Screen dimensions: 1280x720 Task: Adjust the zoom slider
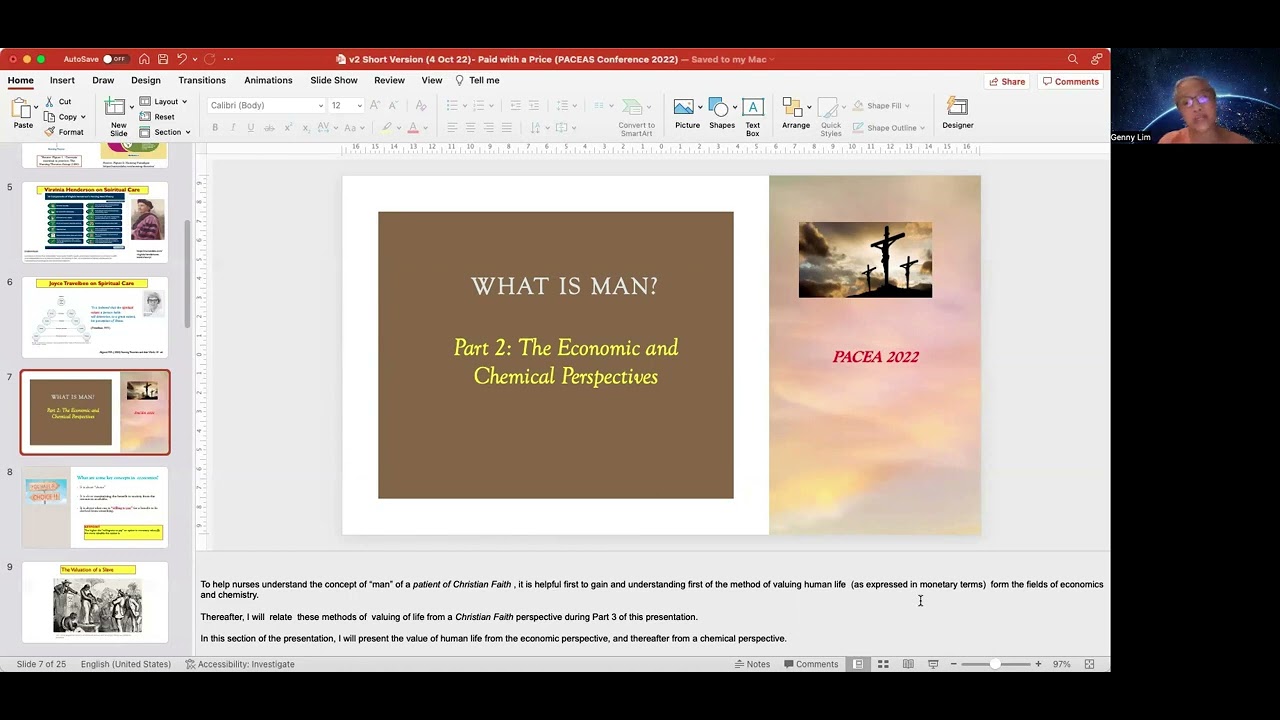point(995,664)
